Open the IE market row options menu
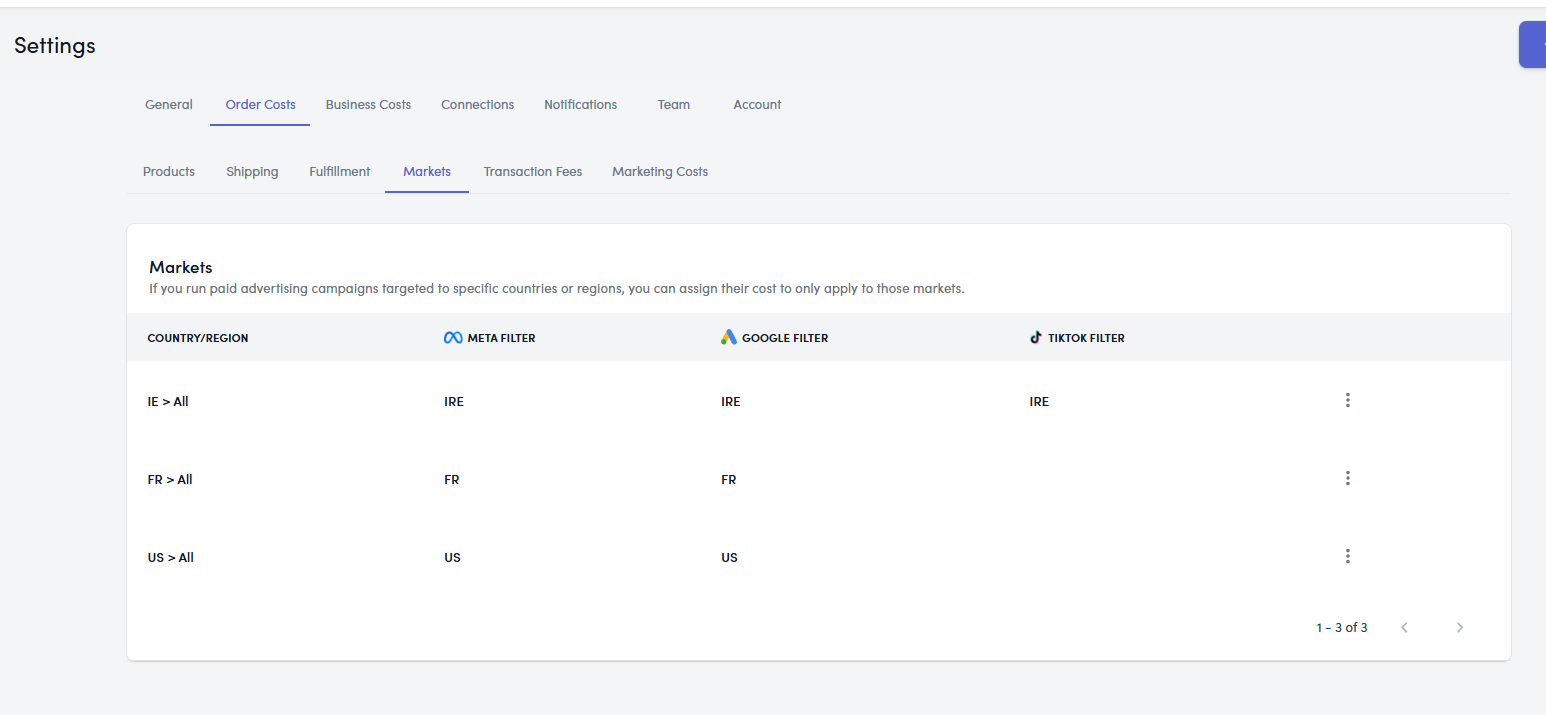The image size is (1546, 715). (x=1347, y=400)
